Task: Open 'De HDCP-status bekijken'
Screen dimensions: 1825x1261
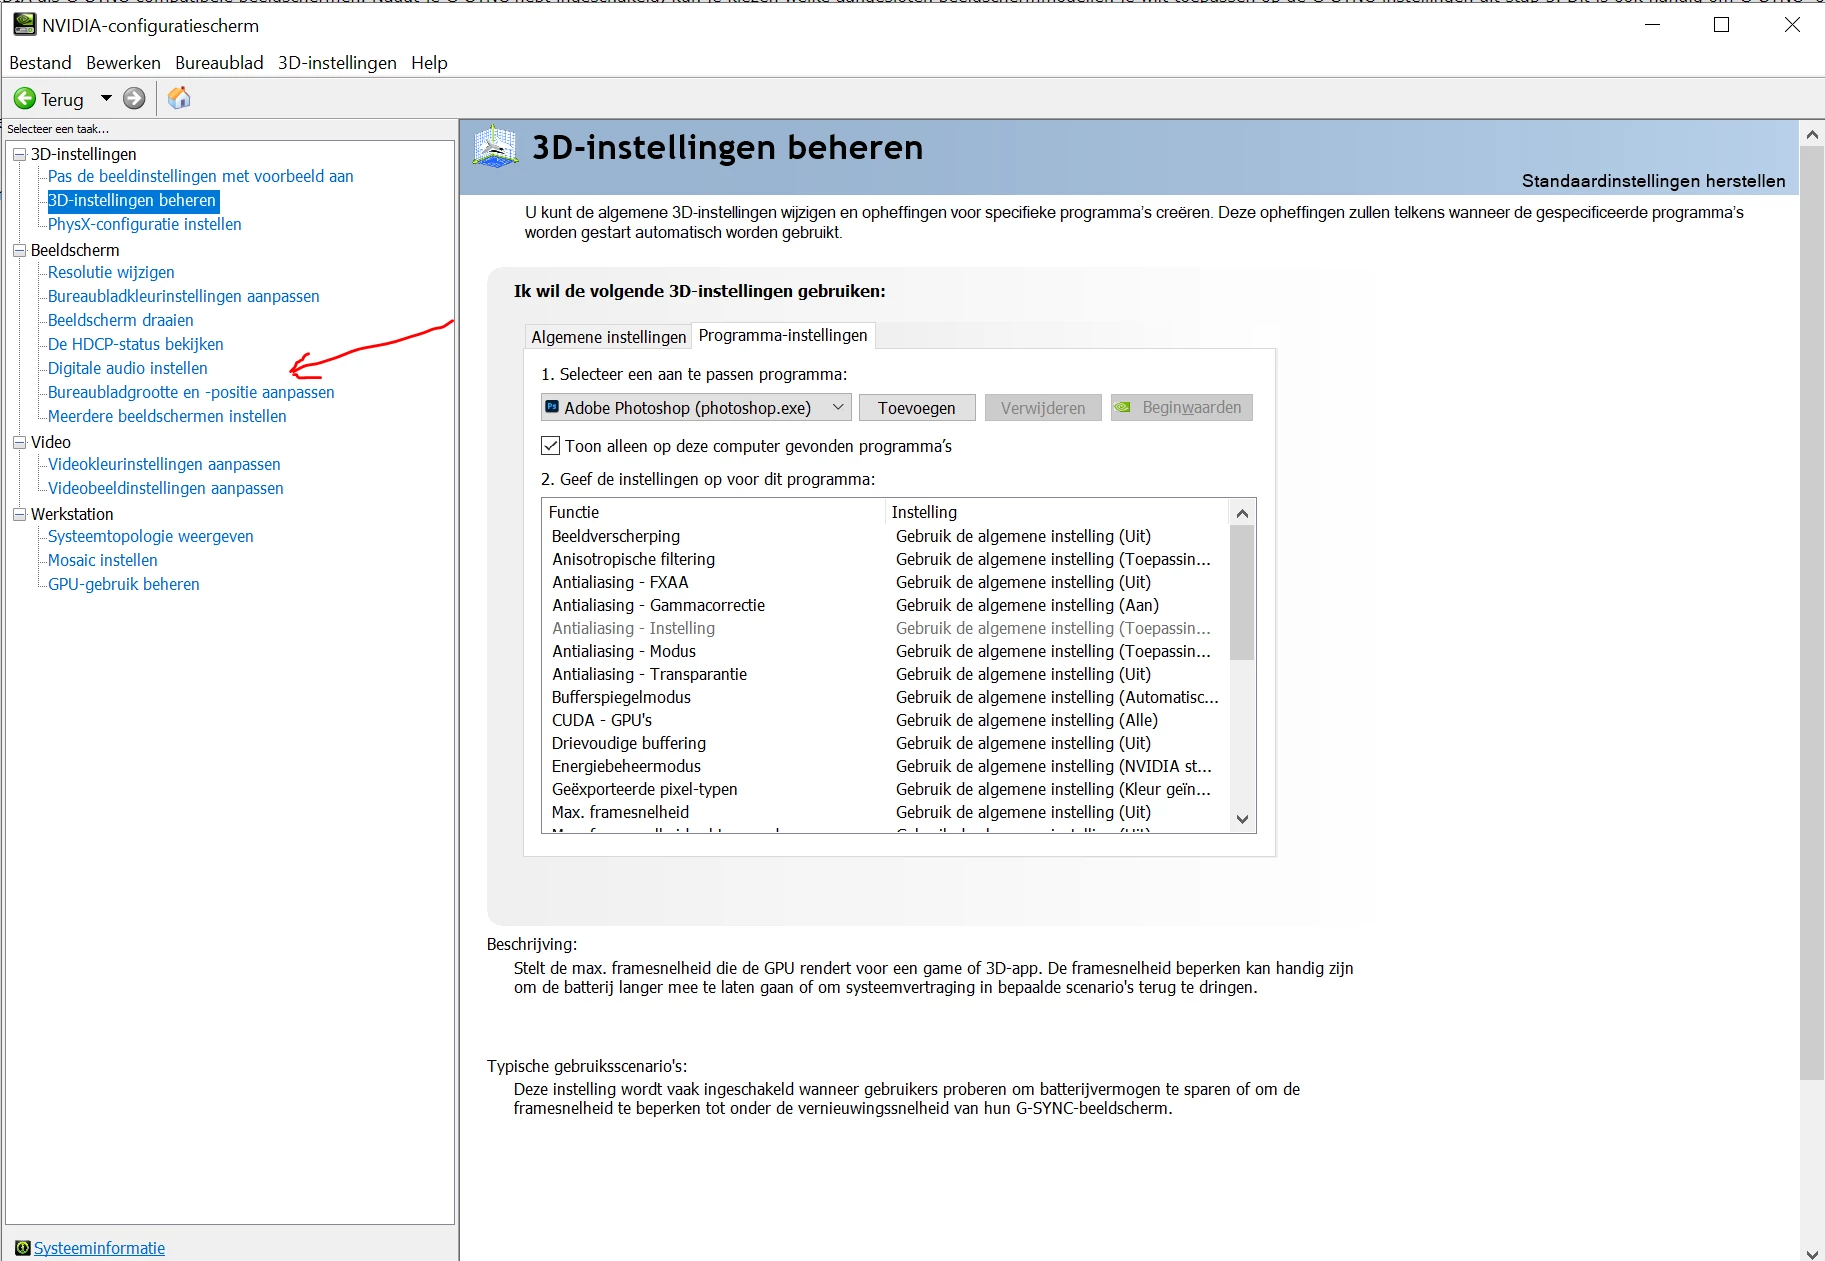Action: (x=136, y=344)
